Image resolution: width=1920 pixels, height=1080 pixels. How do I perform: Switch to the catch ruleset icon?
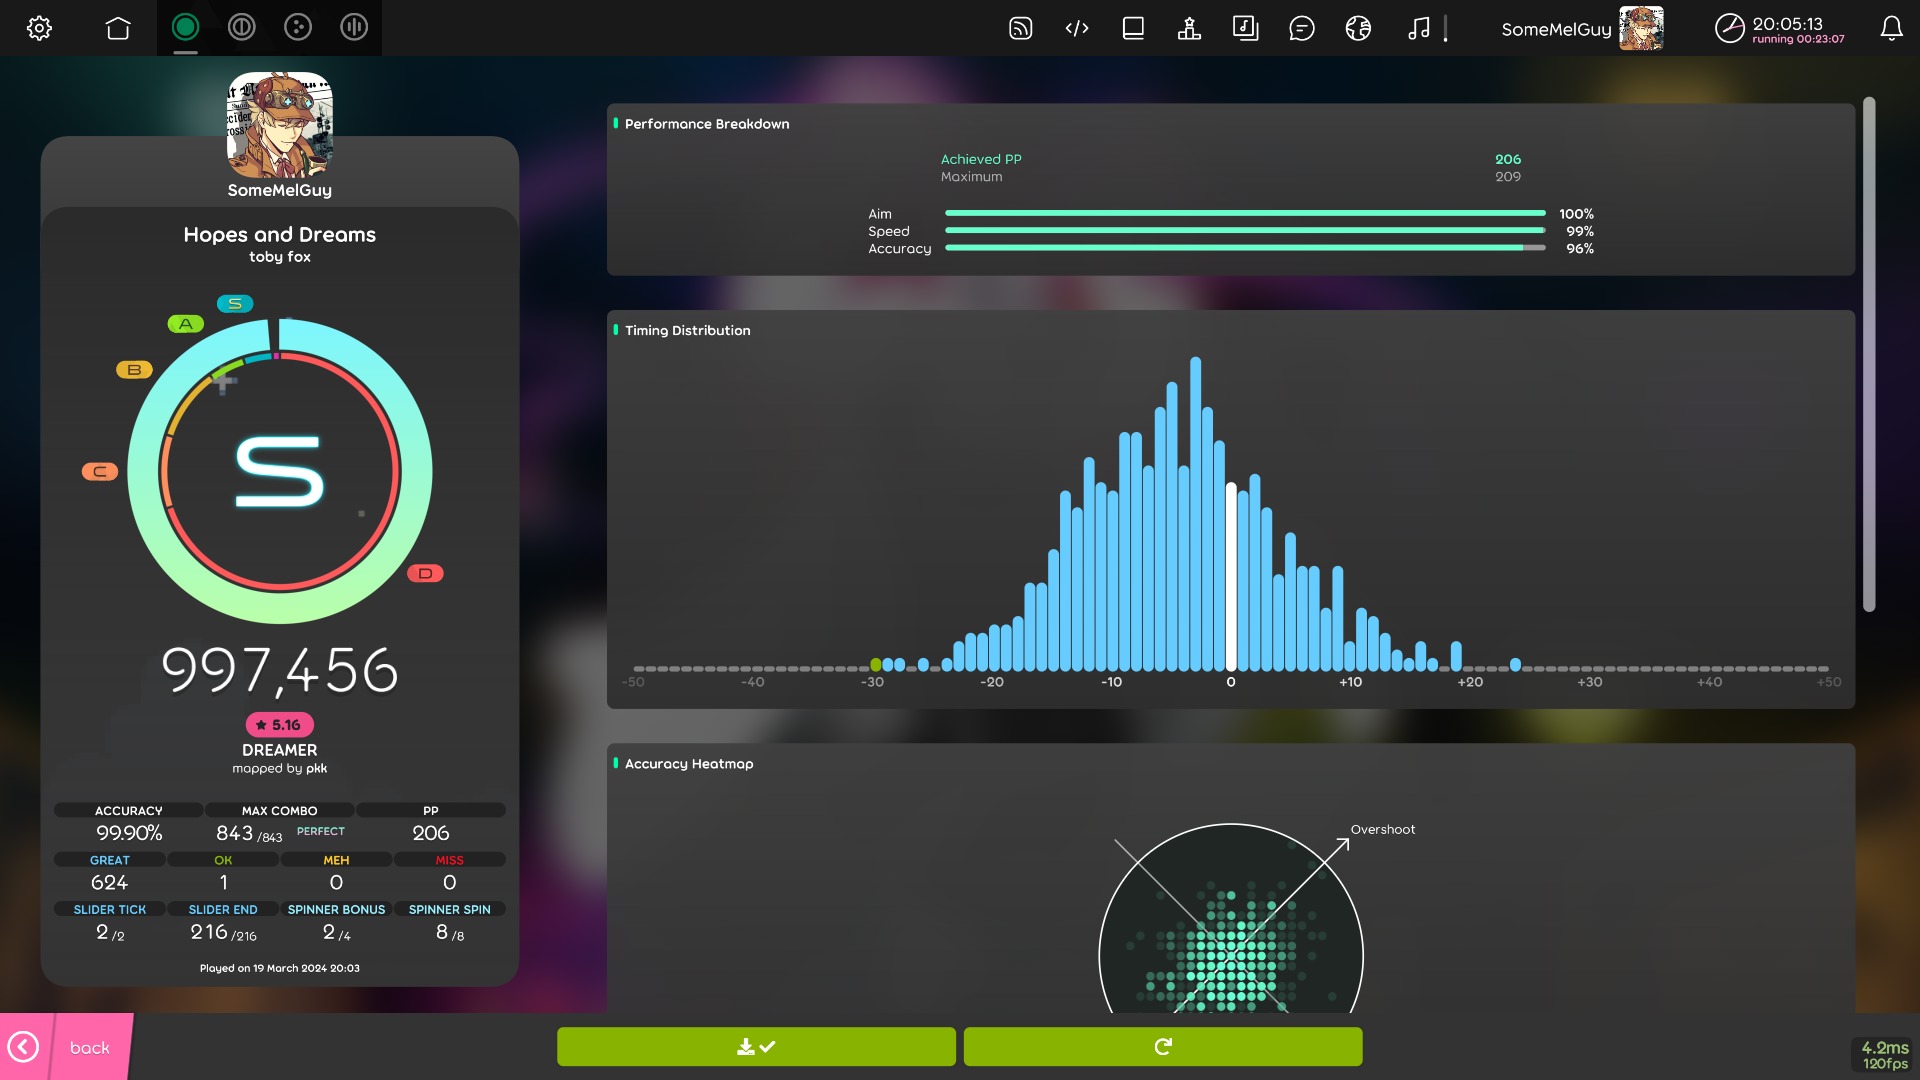coord(298,28)
